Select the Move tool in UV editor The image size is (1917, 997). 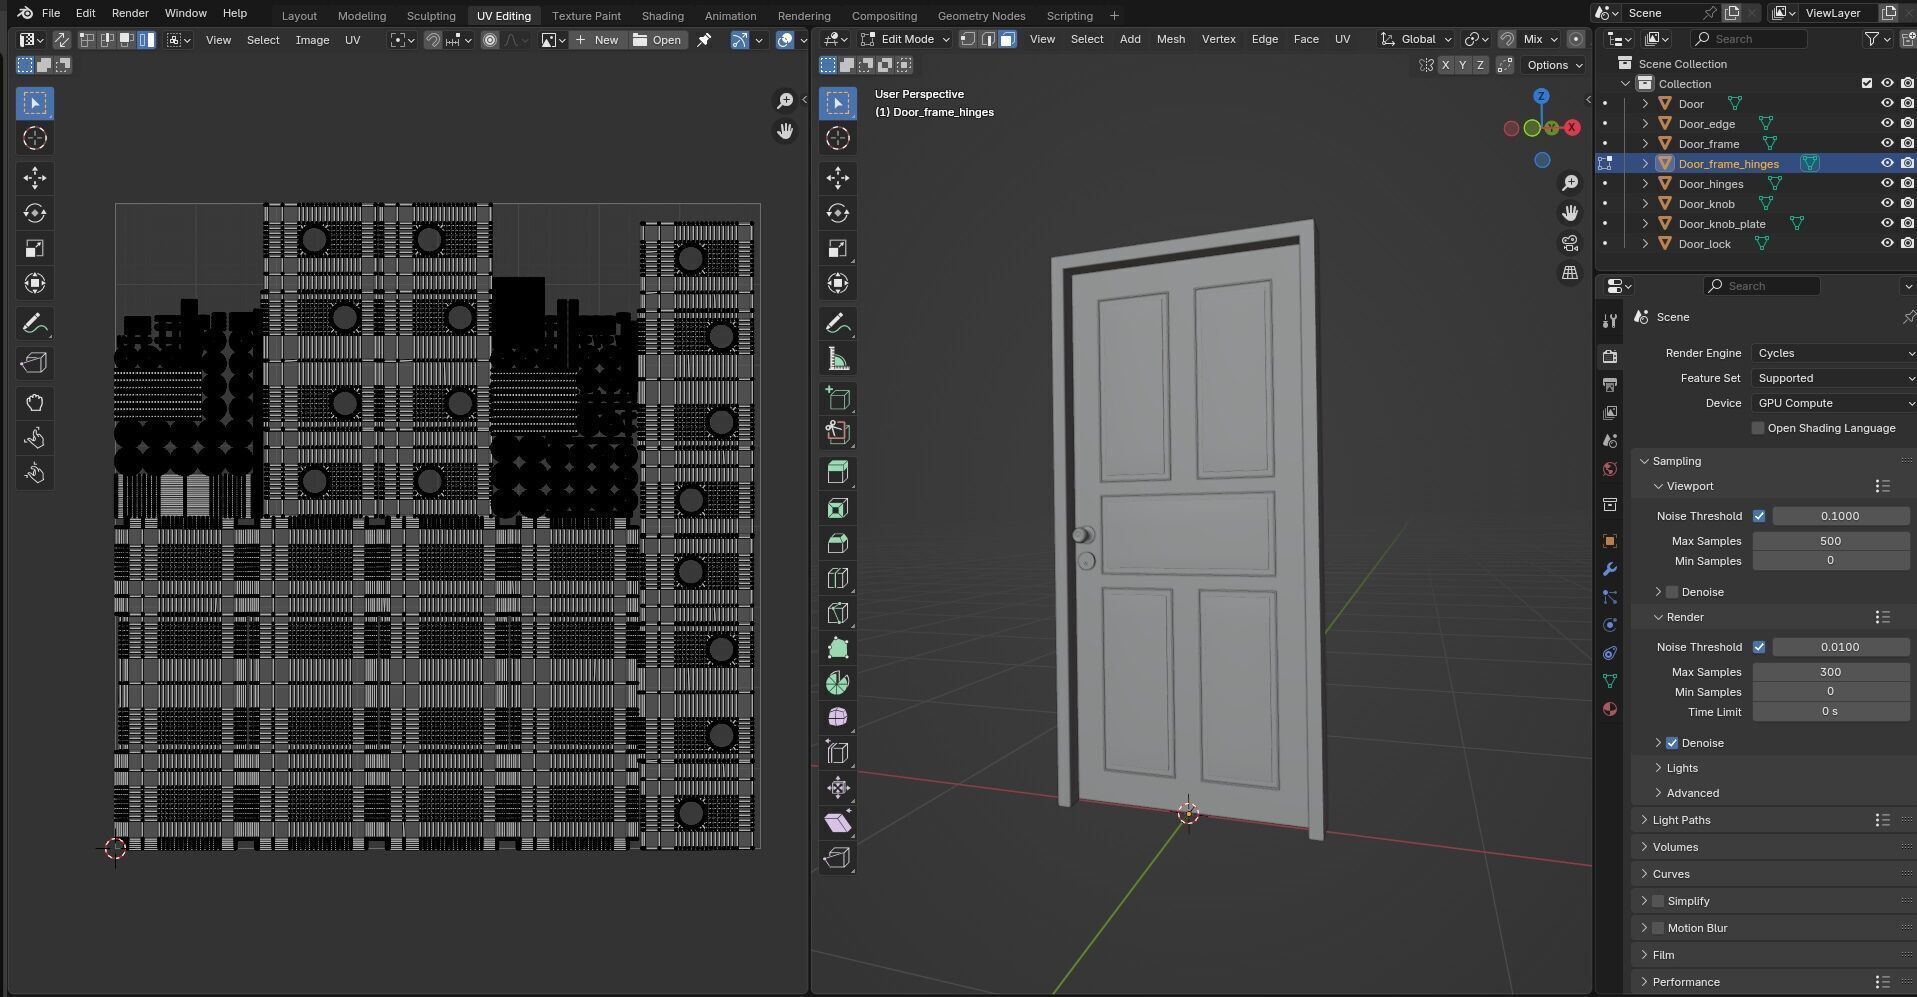pos(35,178)
